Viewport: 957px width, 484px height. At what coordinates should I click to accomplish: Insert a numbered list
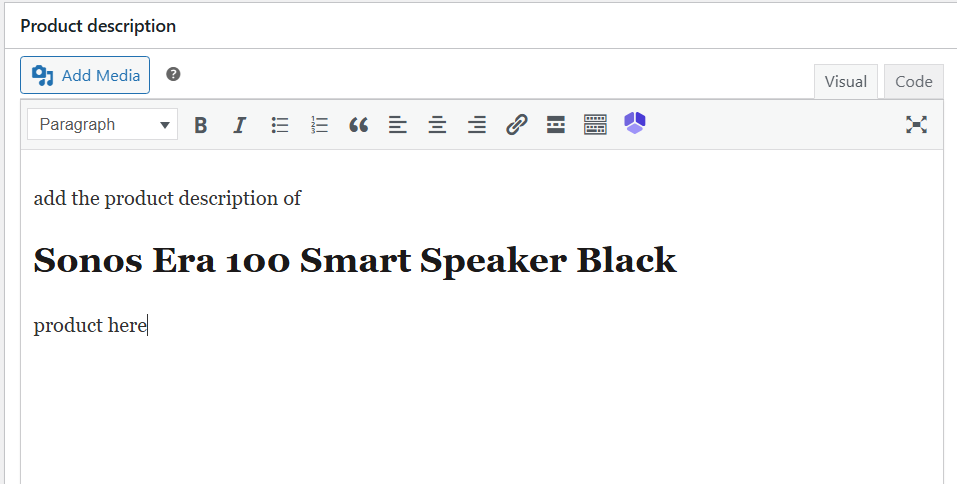pos(319,125)
